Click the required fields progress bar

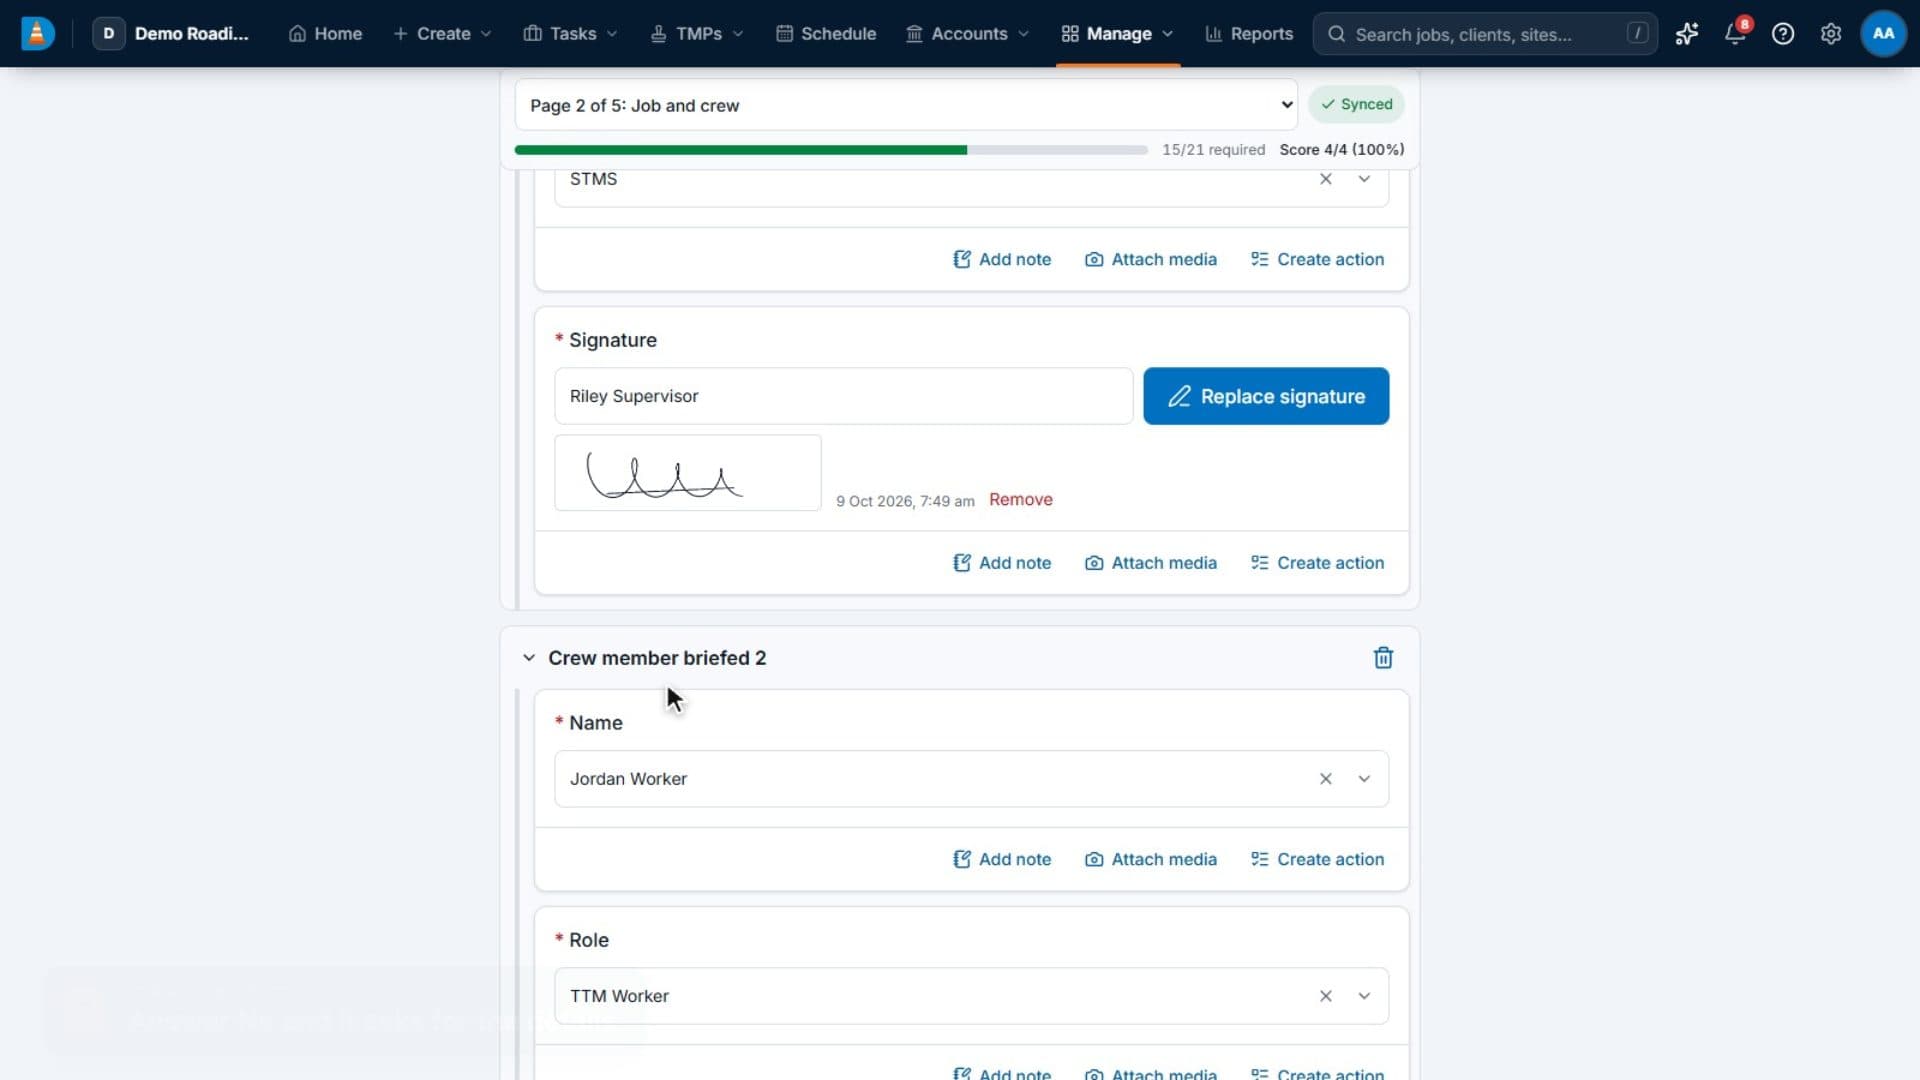831,150
